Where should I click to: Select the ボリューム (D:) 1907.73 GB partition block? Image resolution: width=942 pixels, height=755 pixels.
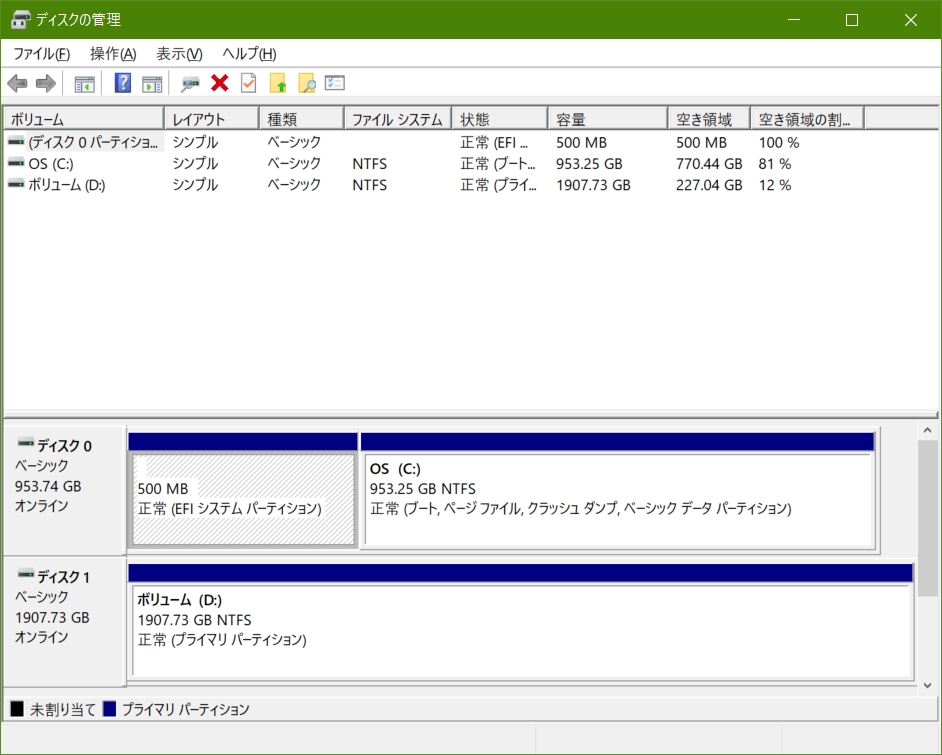pos(521,622)
